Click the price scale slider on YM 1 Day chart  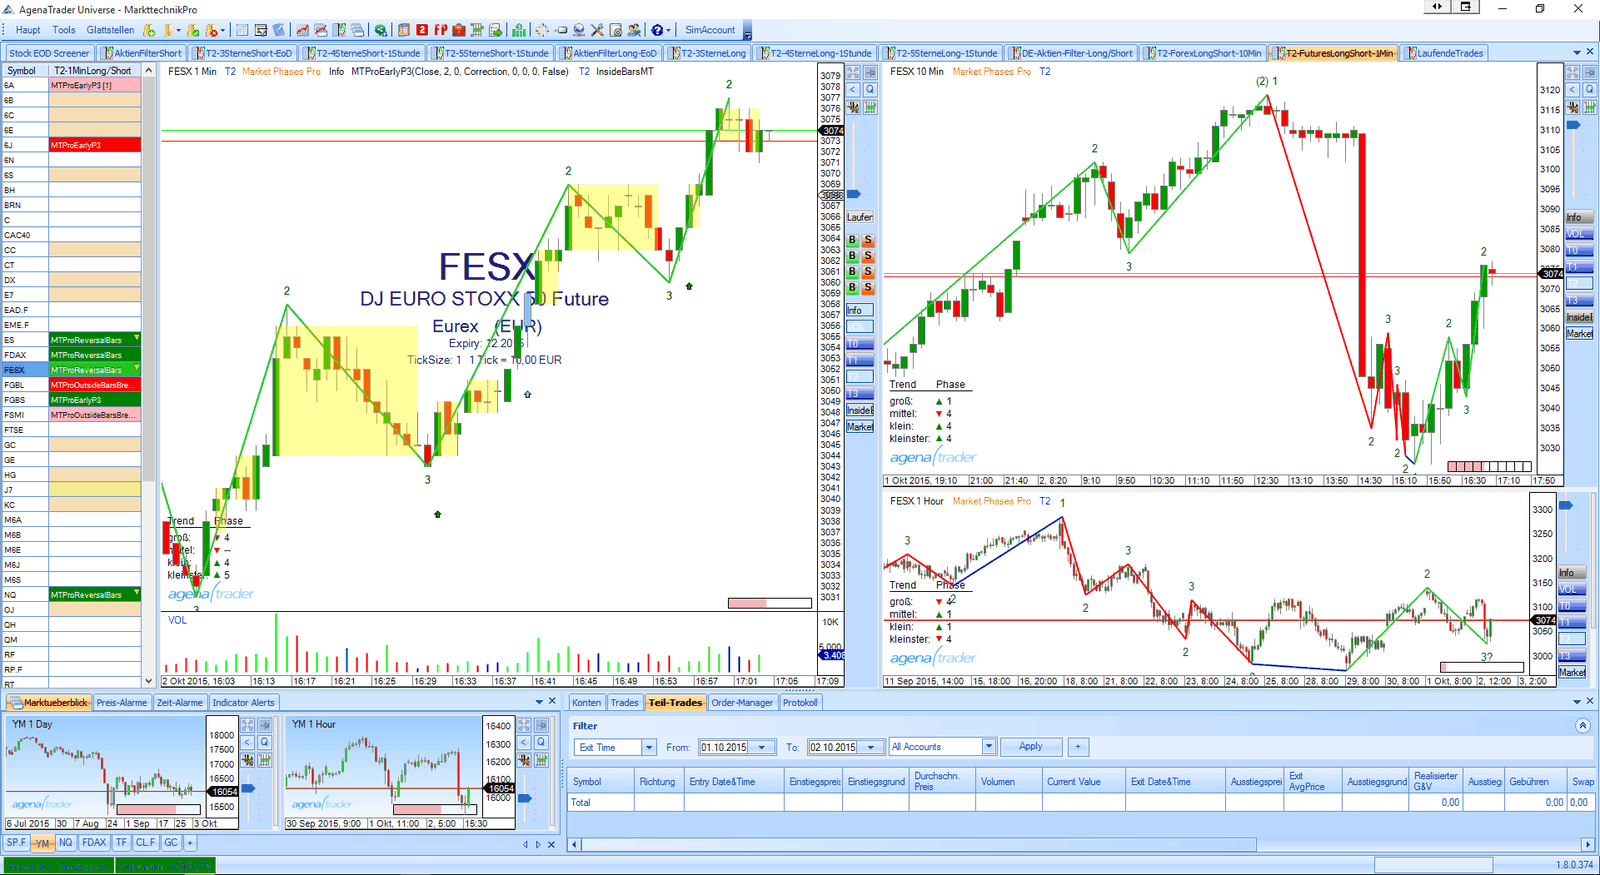click(249, 789)
